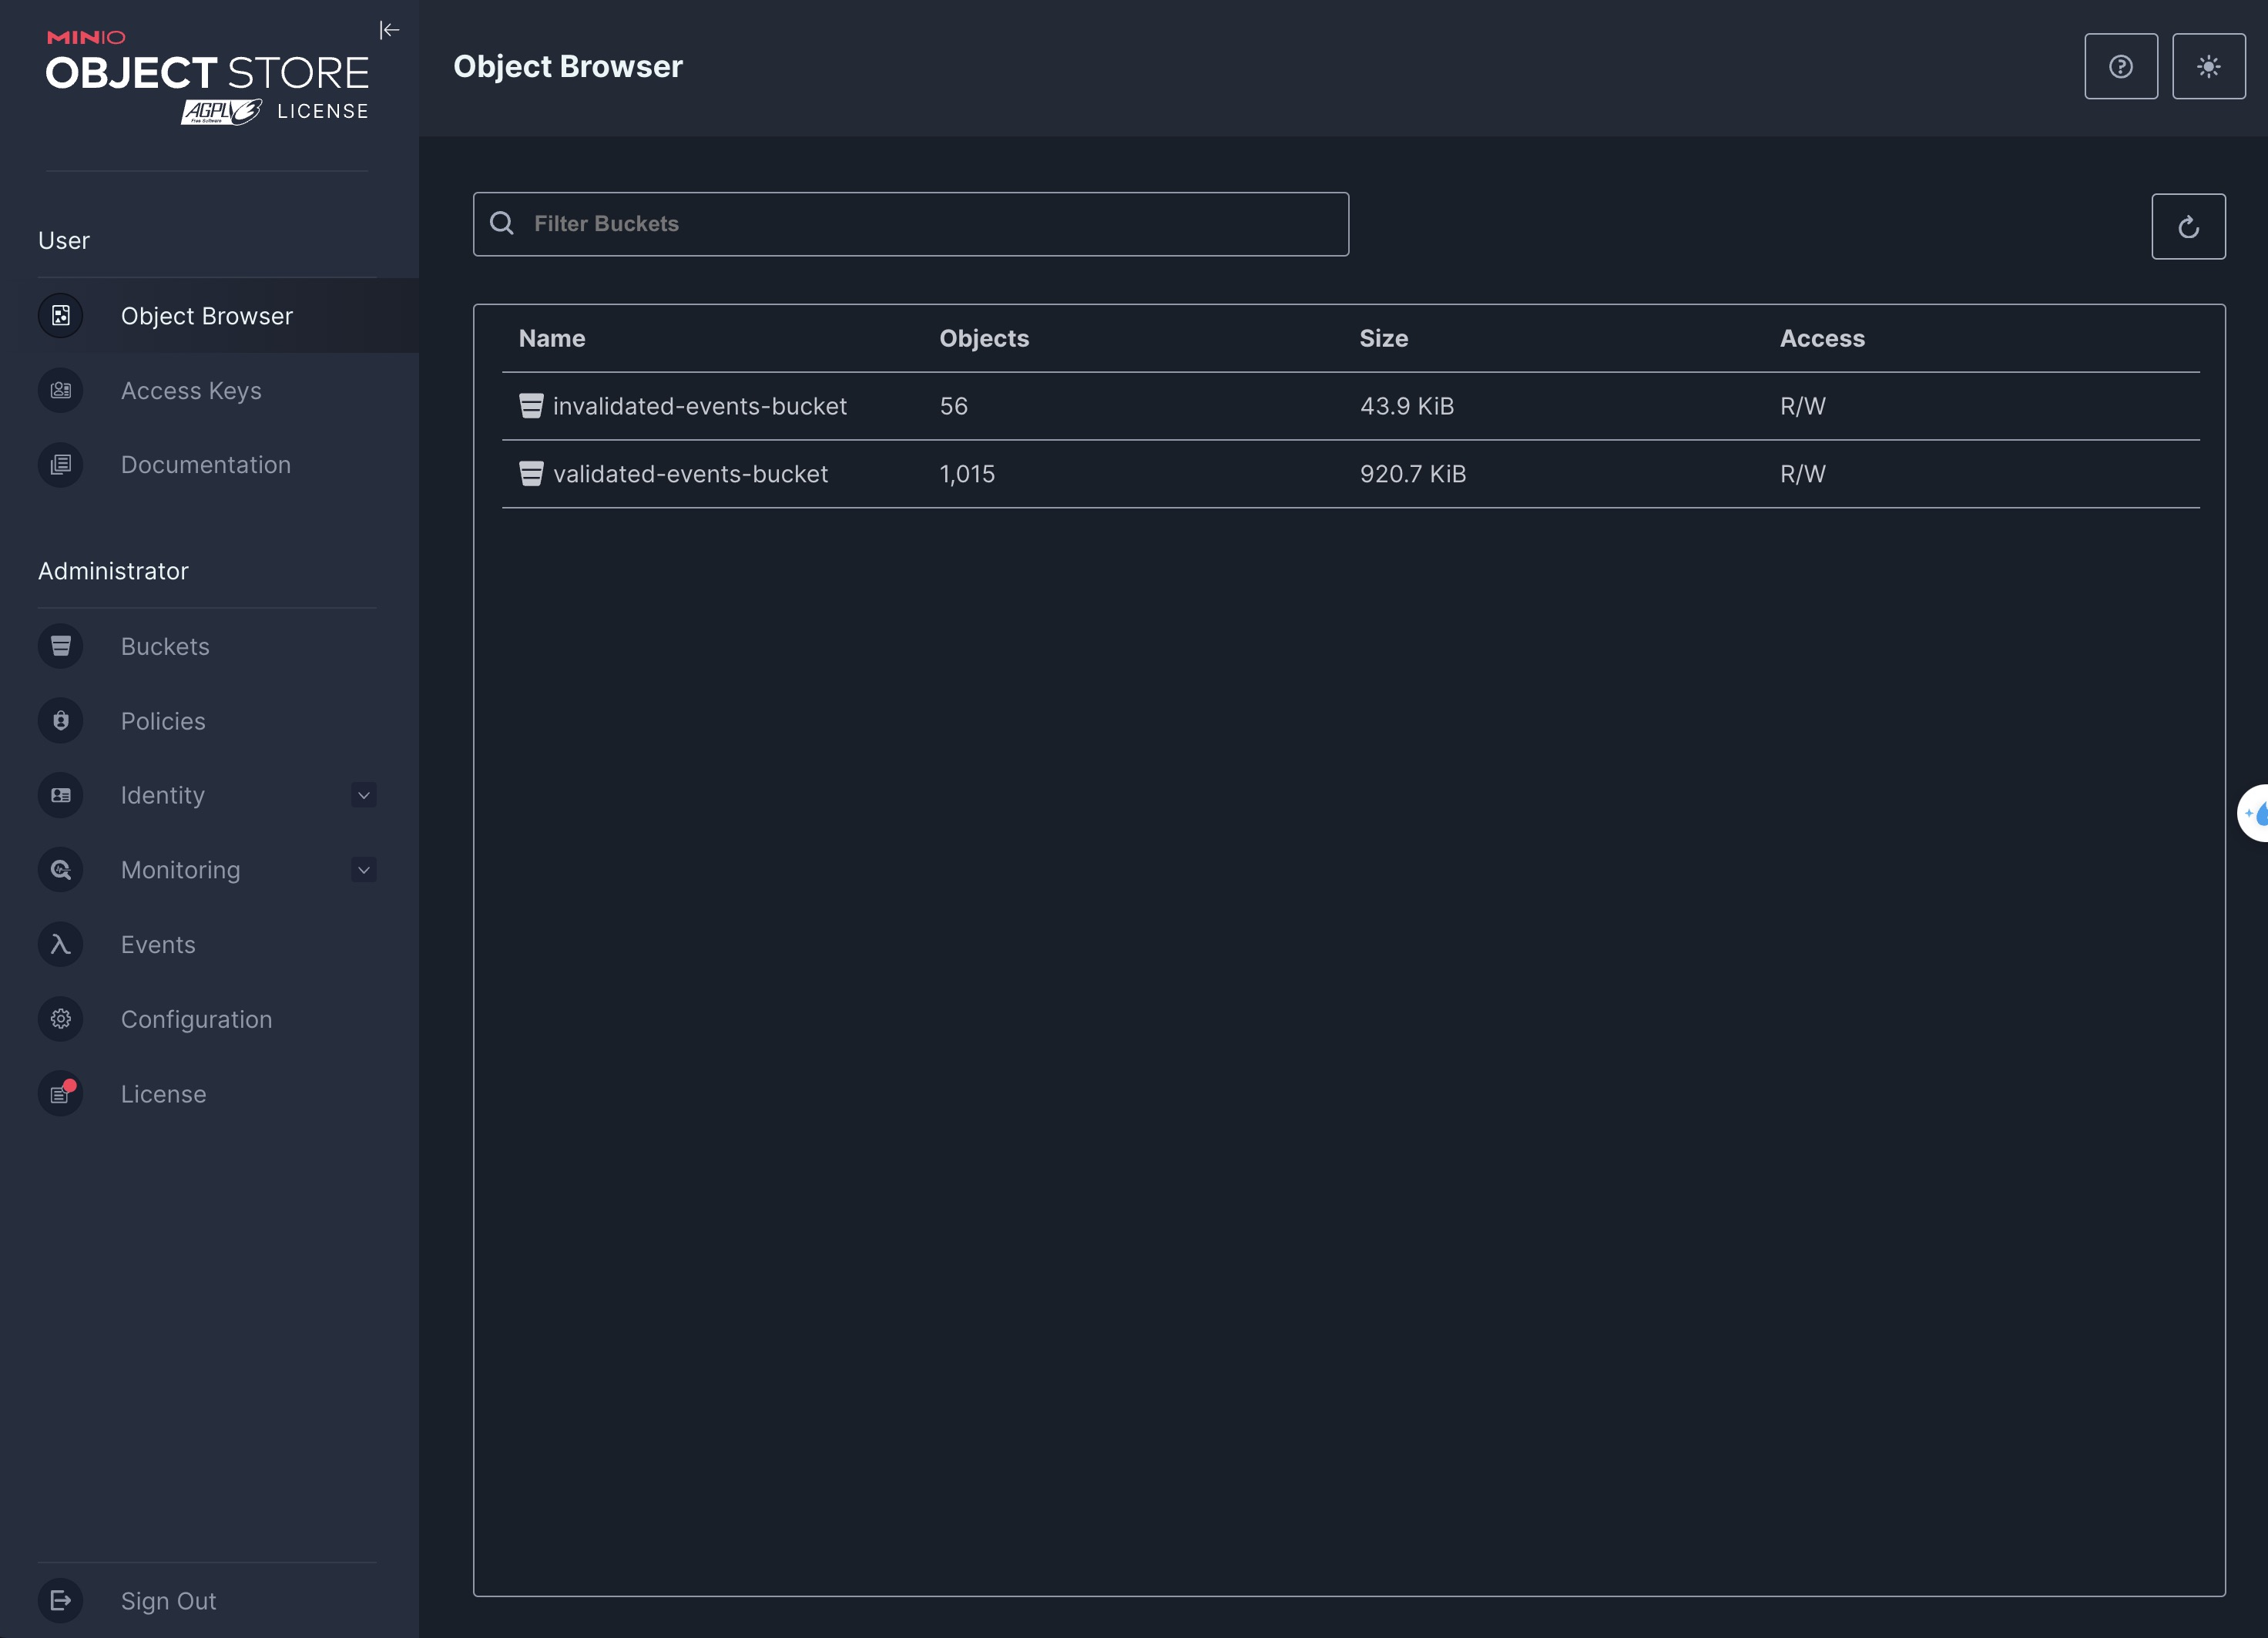Viewport: 2268px width, 1638px height.
Task: Click the User section heading
Action: (64, 240)
